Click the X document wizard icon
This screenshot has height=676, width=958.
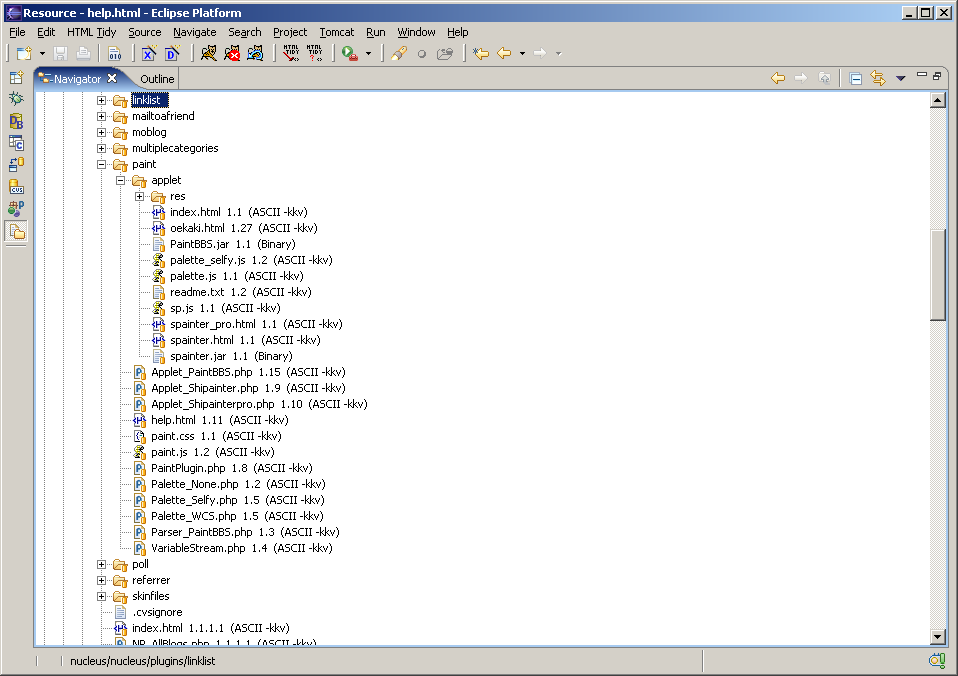pyautogui.click(x=149, y=54)
